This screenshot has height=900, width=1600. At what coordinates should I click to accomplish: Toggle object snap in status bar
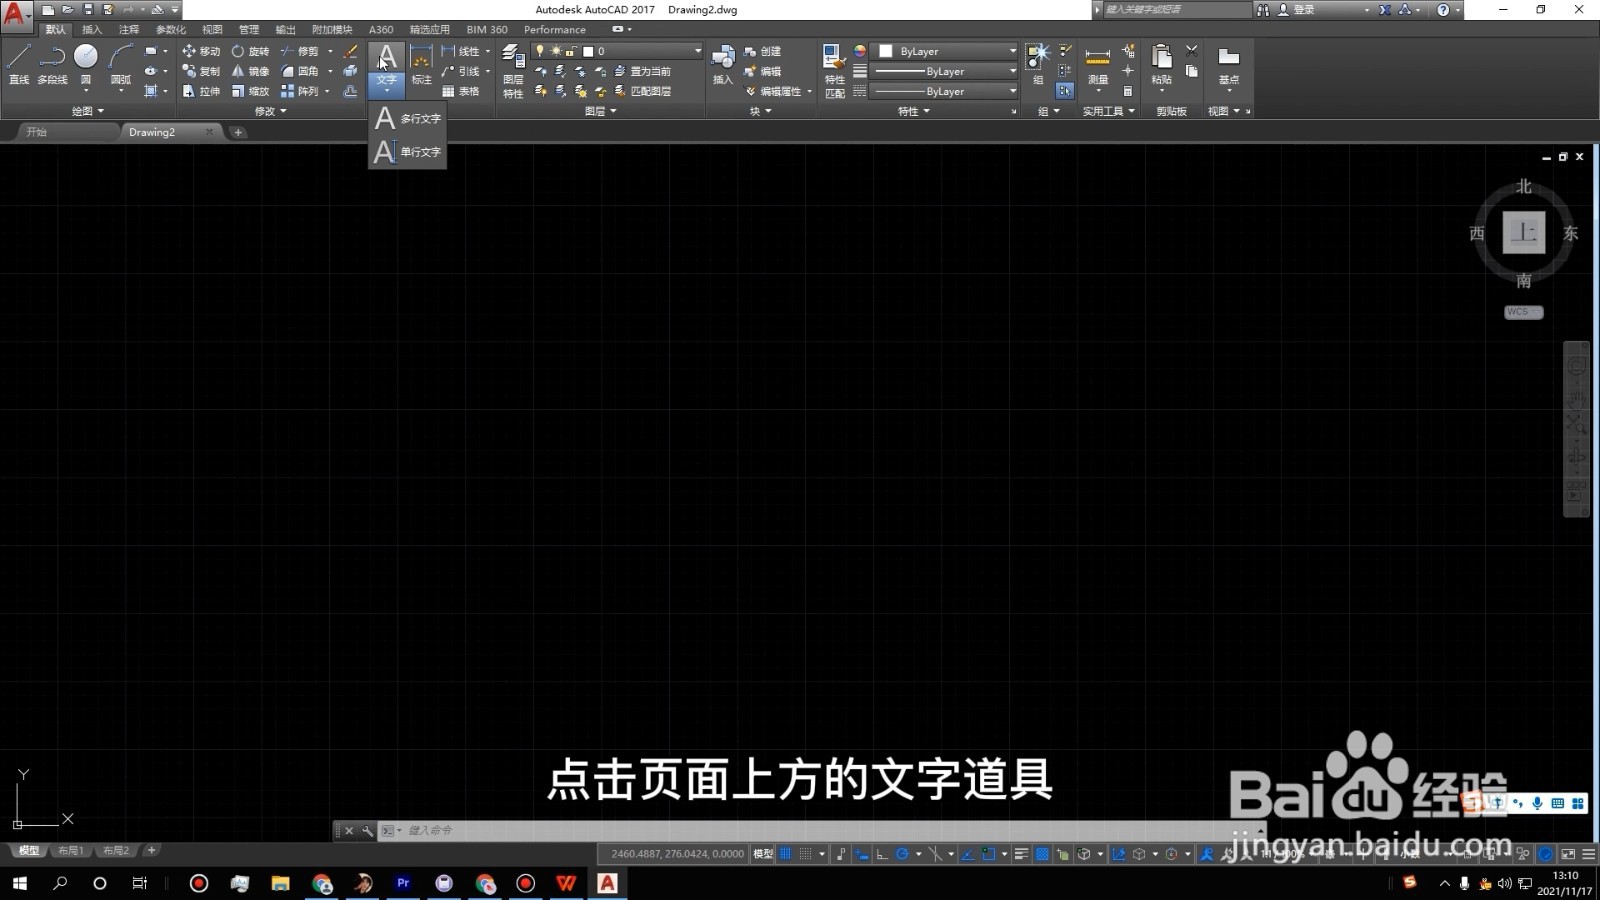[989, 854]
